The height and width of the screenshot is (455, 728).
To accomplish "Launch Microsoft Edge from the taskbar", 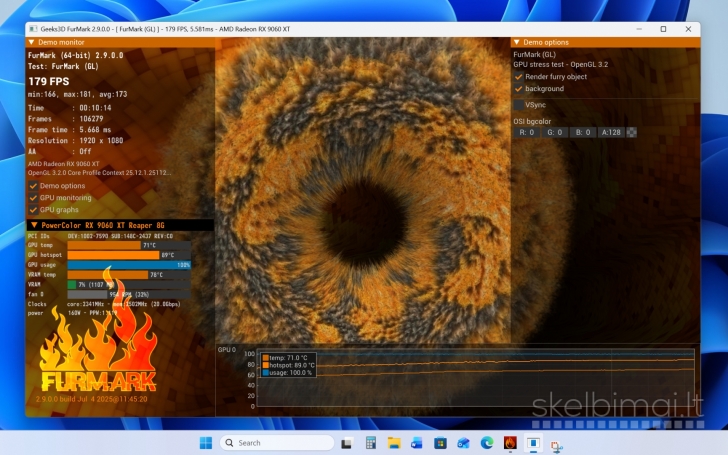I will tap(487, 442).
